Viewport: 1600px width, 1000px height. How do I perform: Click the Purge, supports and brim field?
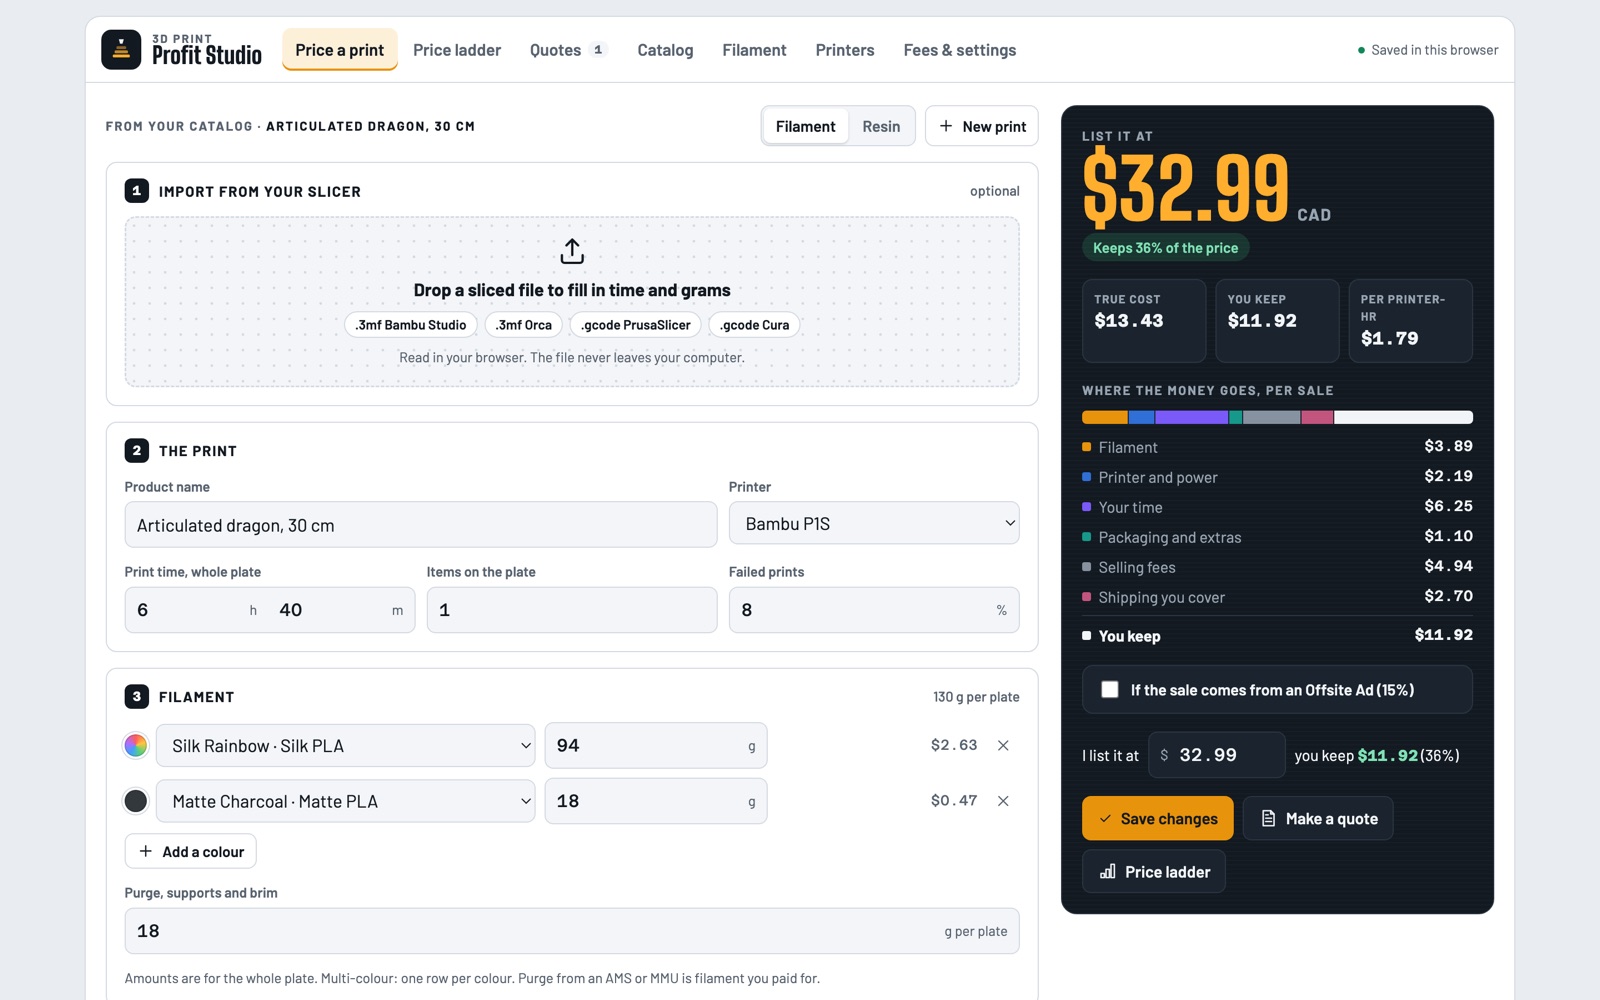(x=572, y=931)
